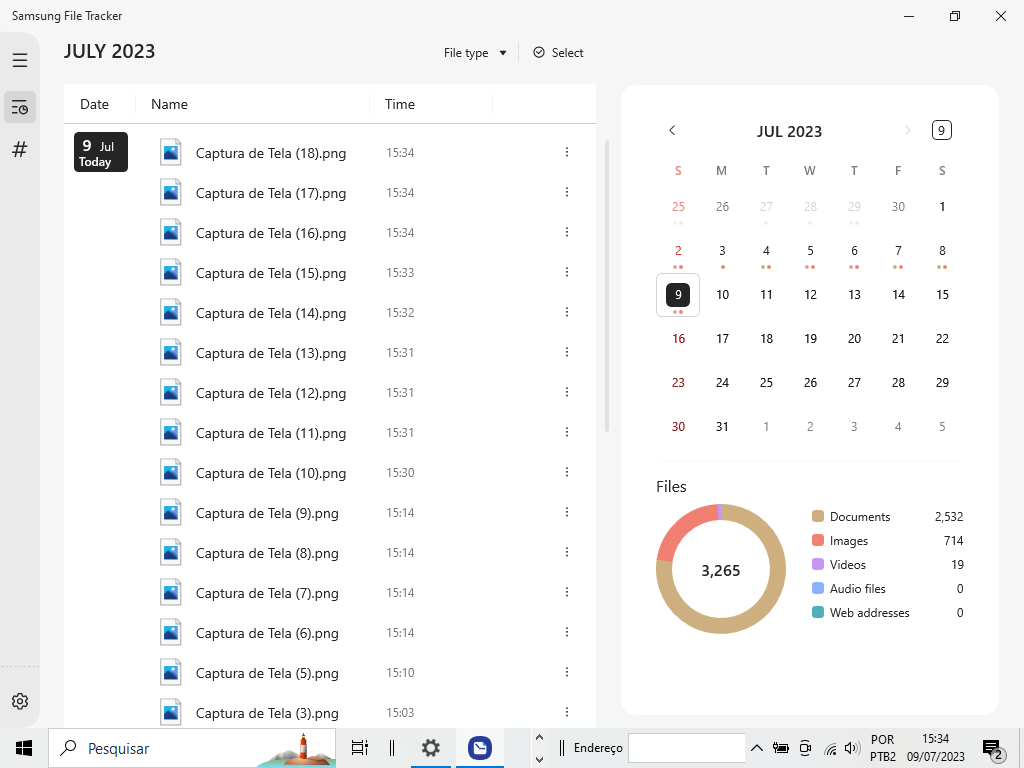Open more options for Captura de Tela (14).png

tap(567, 312)
